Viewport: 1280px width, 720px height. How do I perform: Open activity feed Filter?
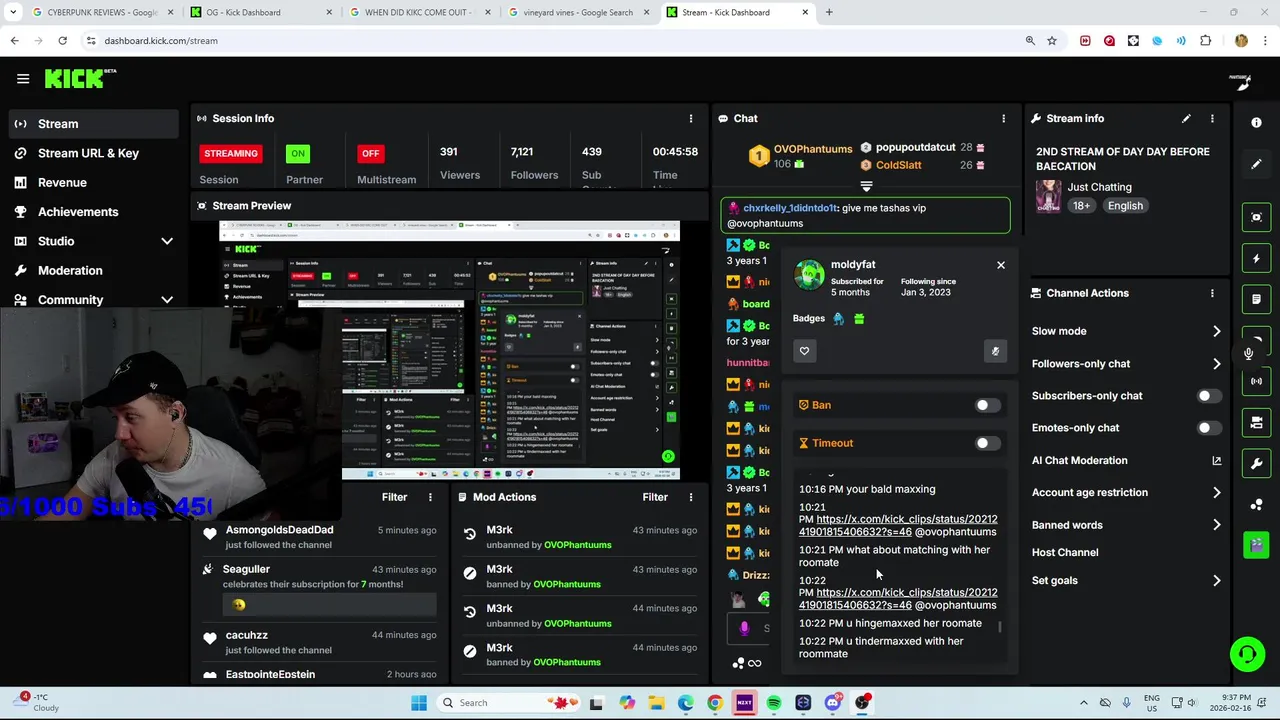coord(394,497)
